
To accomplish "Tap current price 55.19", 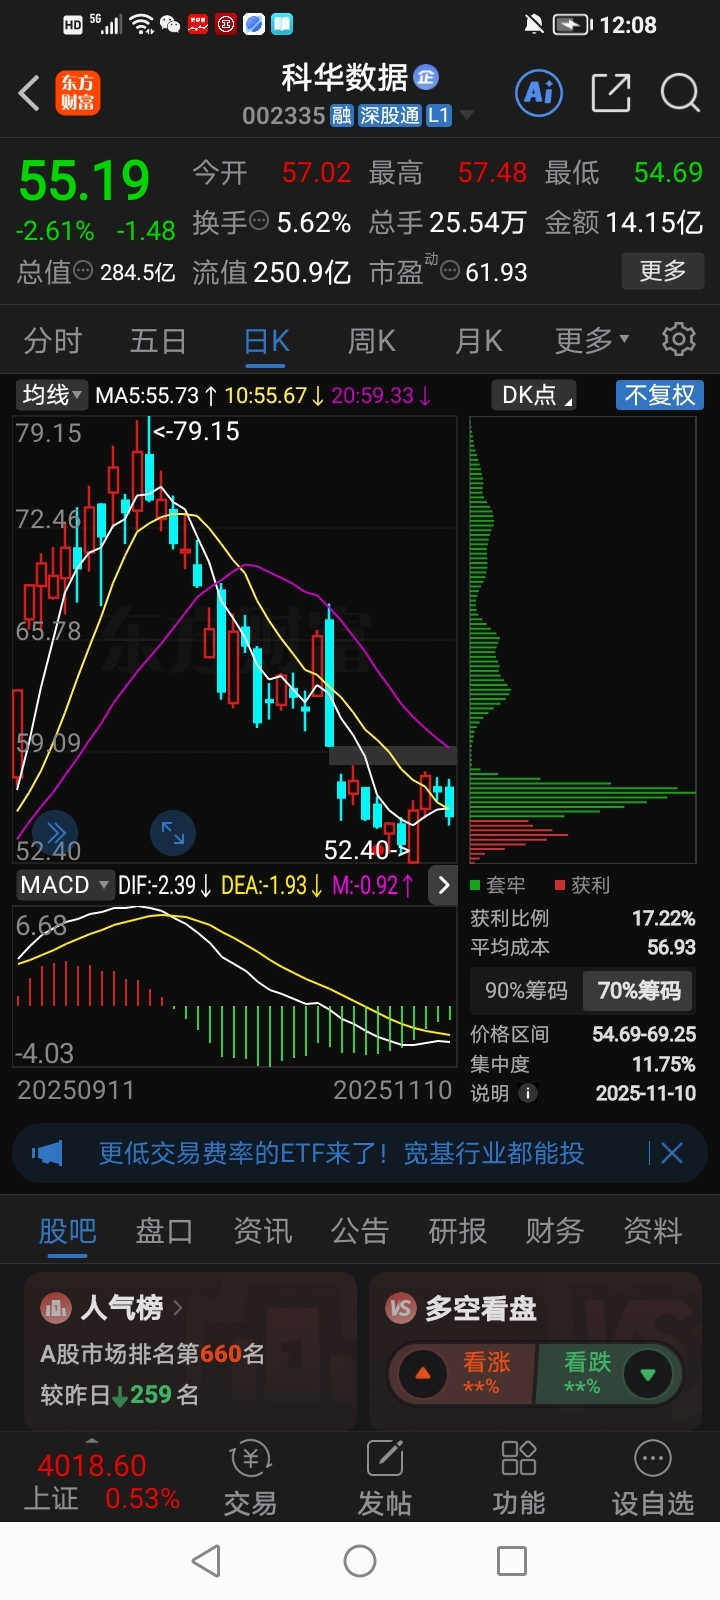I will (84, 181).
